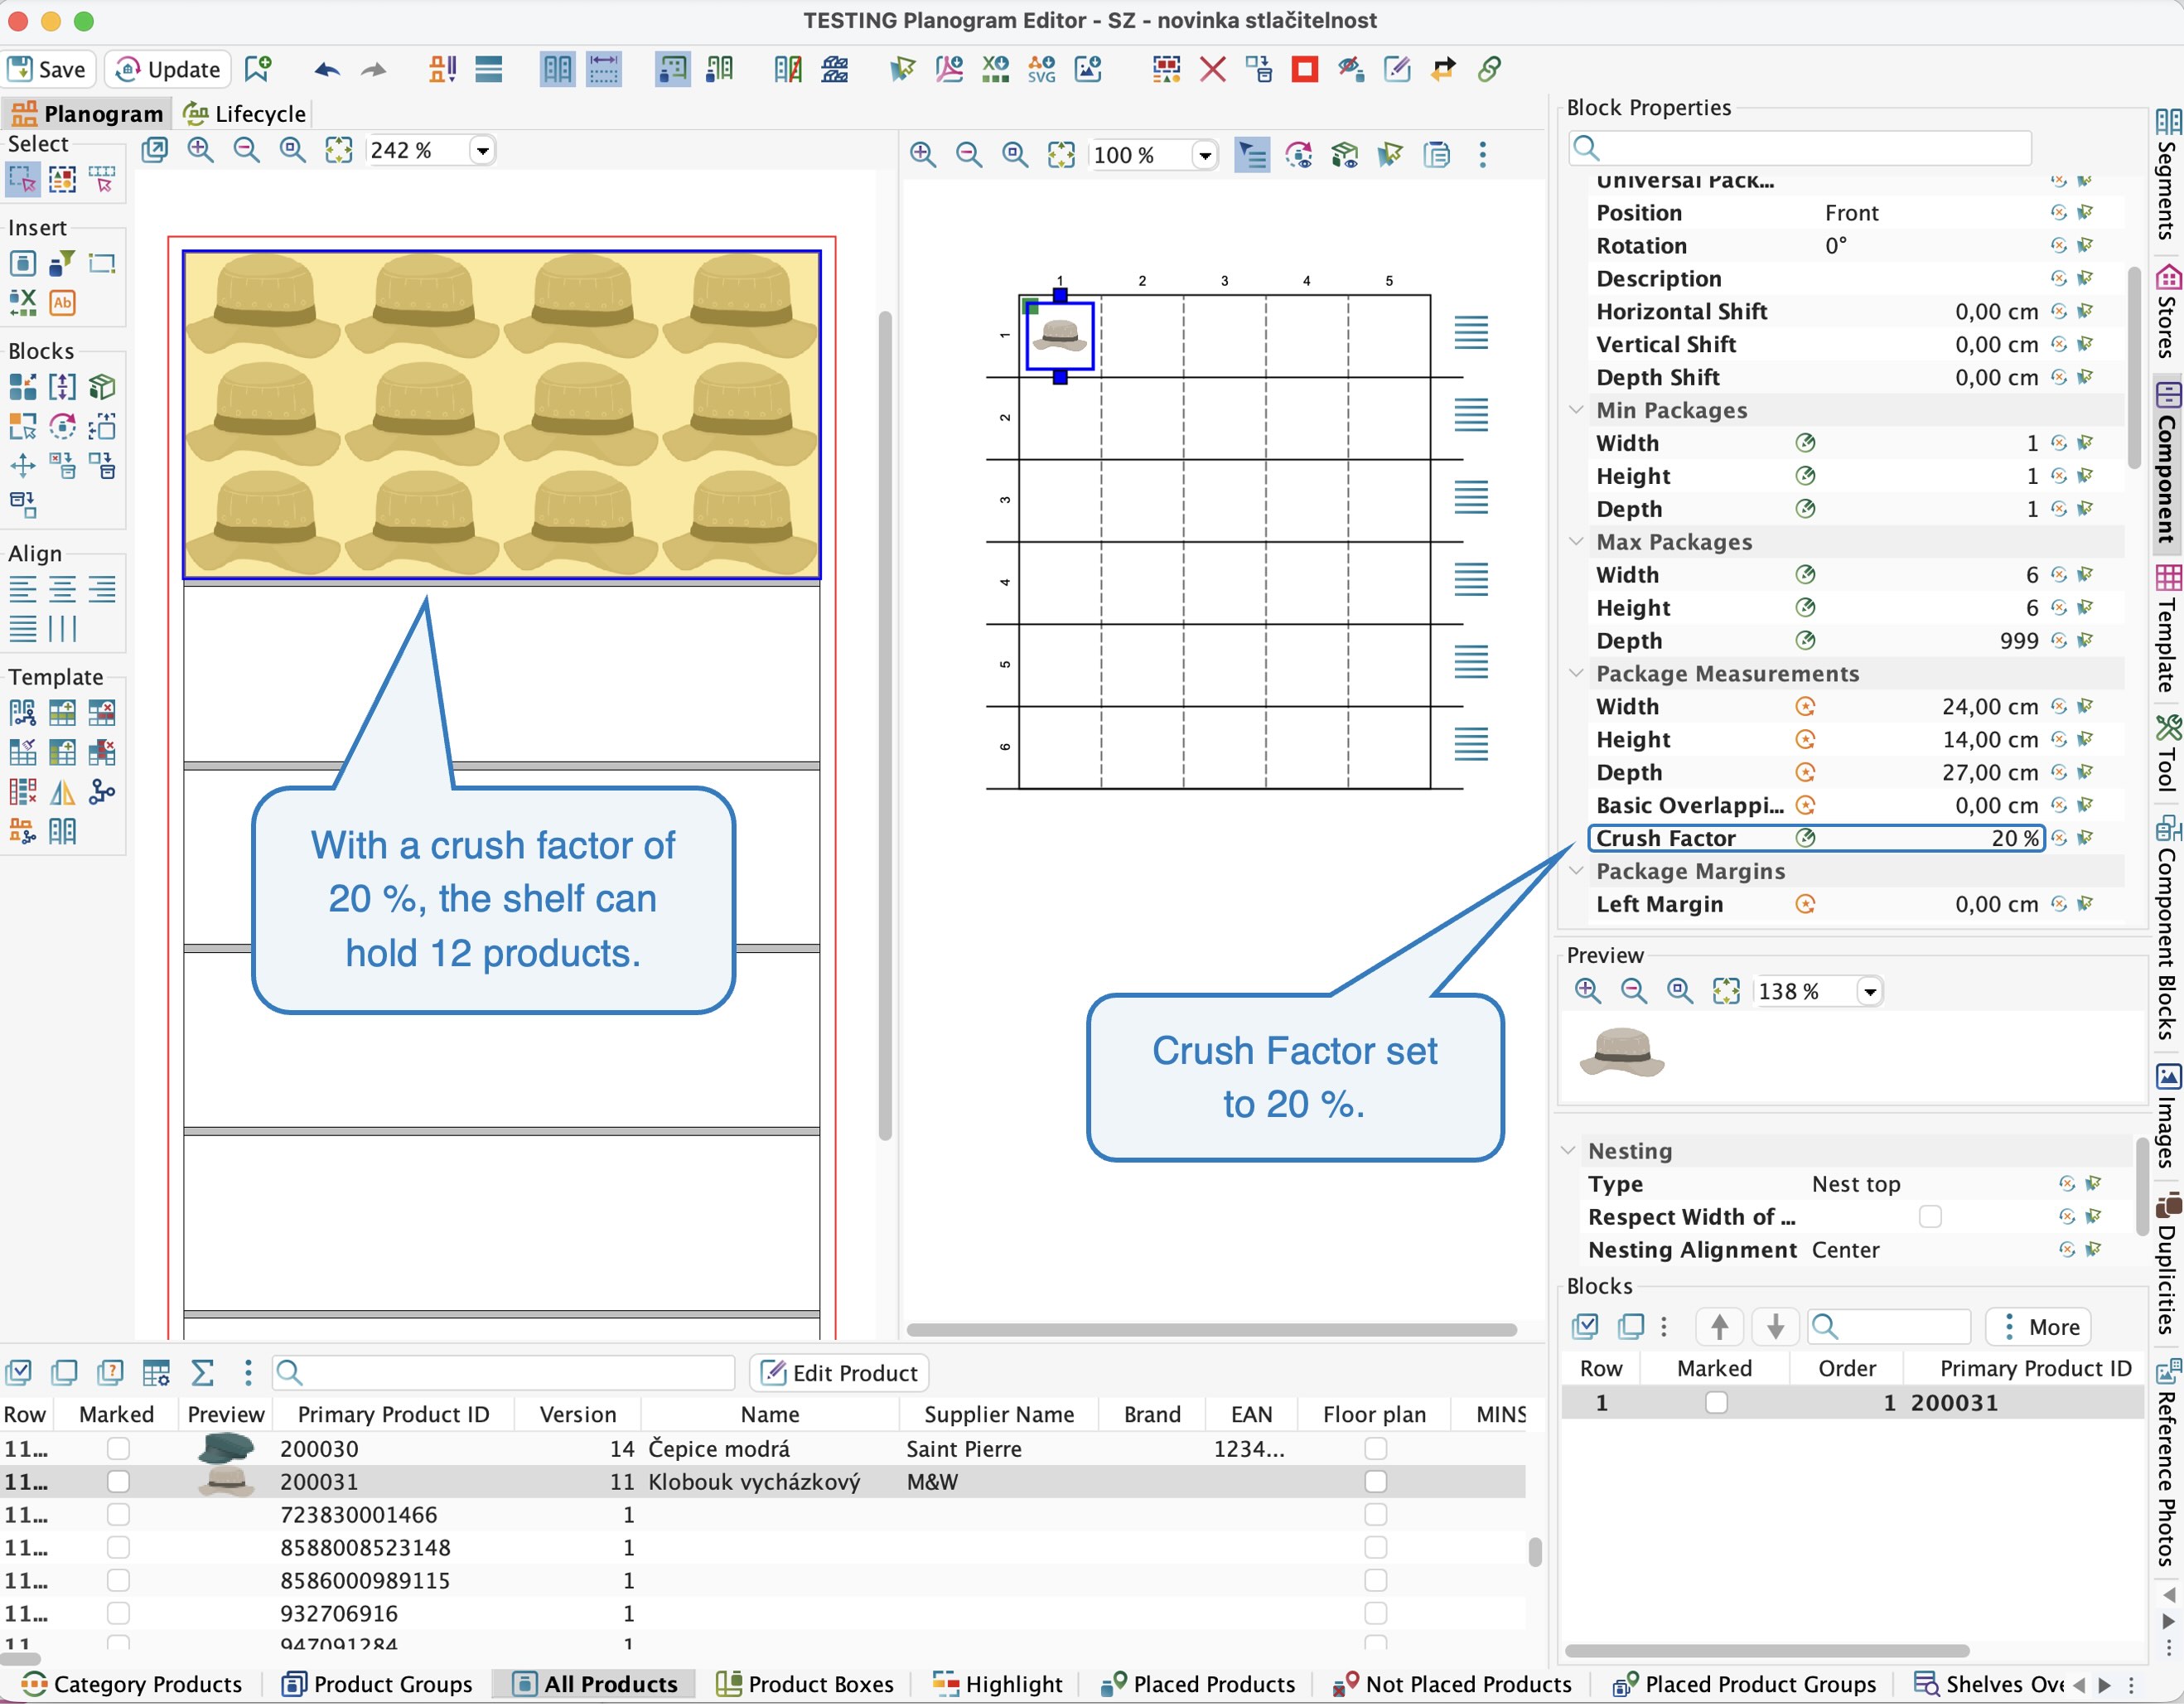2184x1707 pixels.
Task: Zoom out on the block grid view
Action: tap(968, 154)
